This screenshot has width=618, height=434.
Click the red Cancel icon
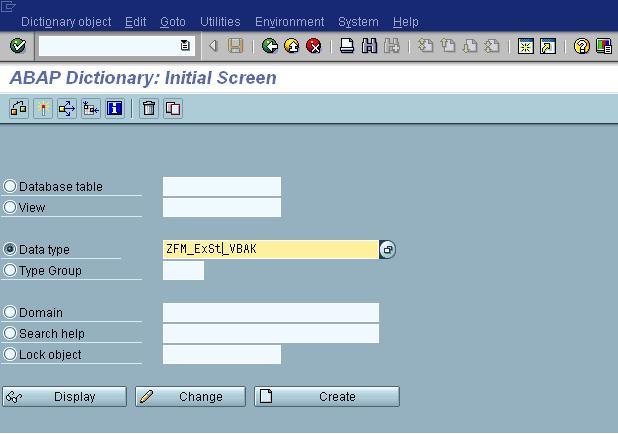click(314, 46)
